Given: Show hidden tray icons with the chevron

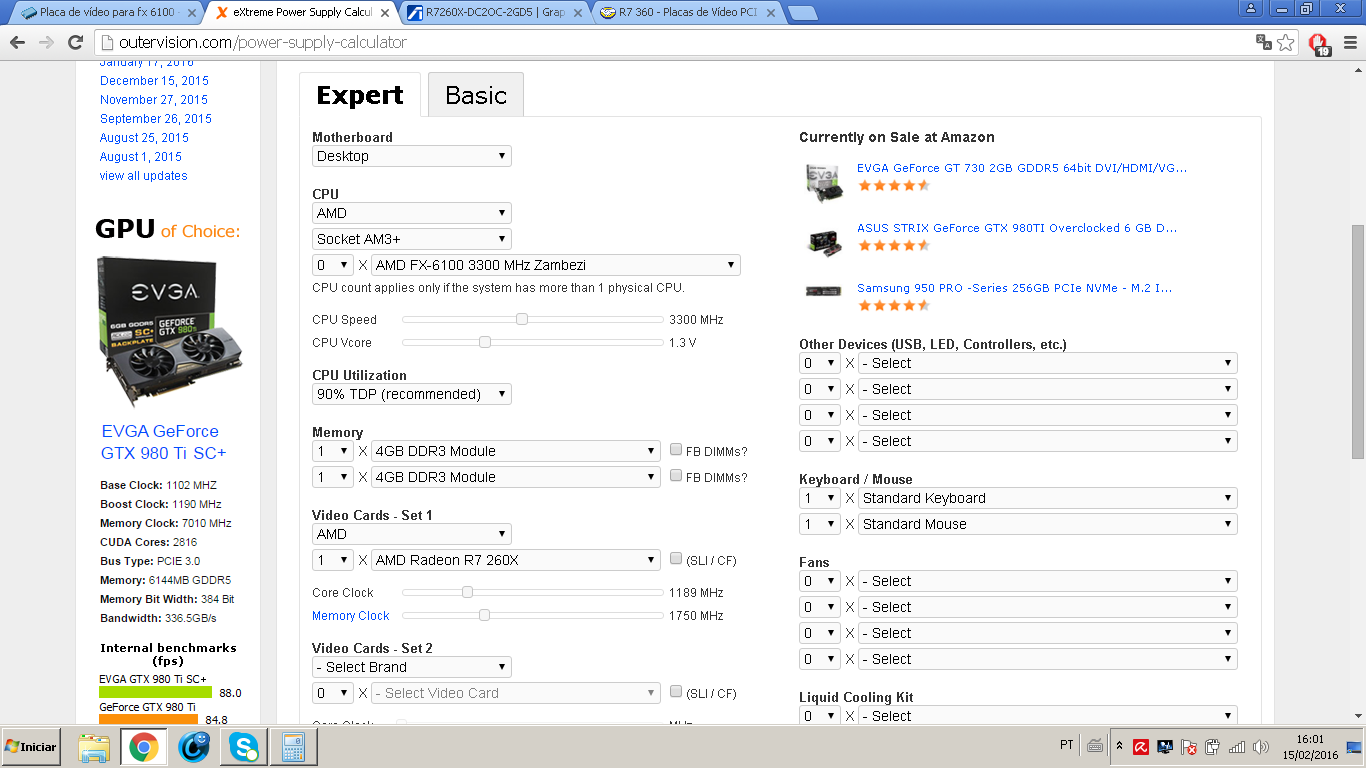Looking at the screenshot, I should [1119, 746].
